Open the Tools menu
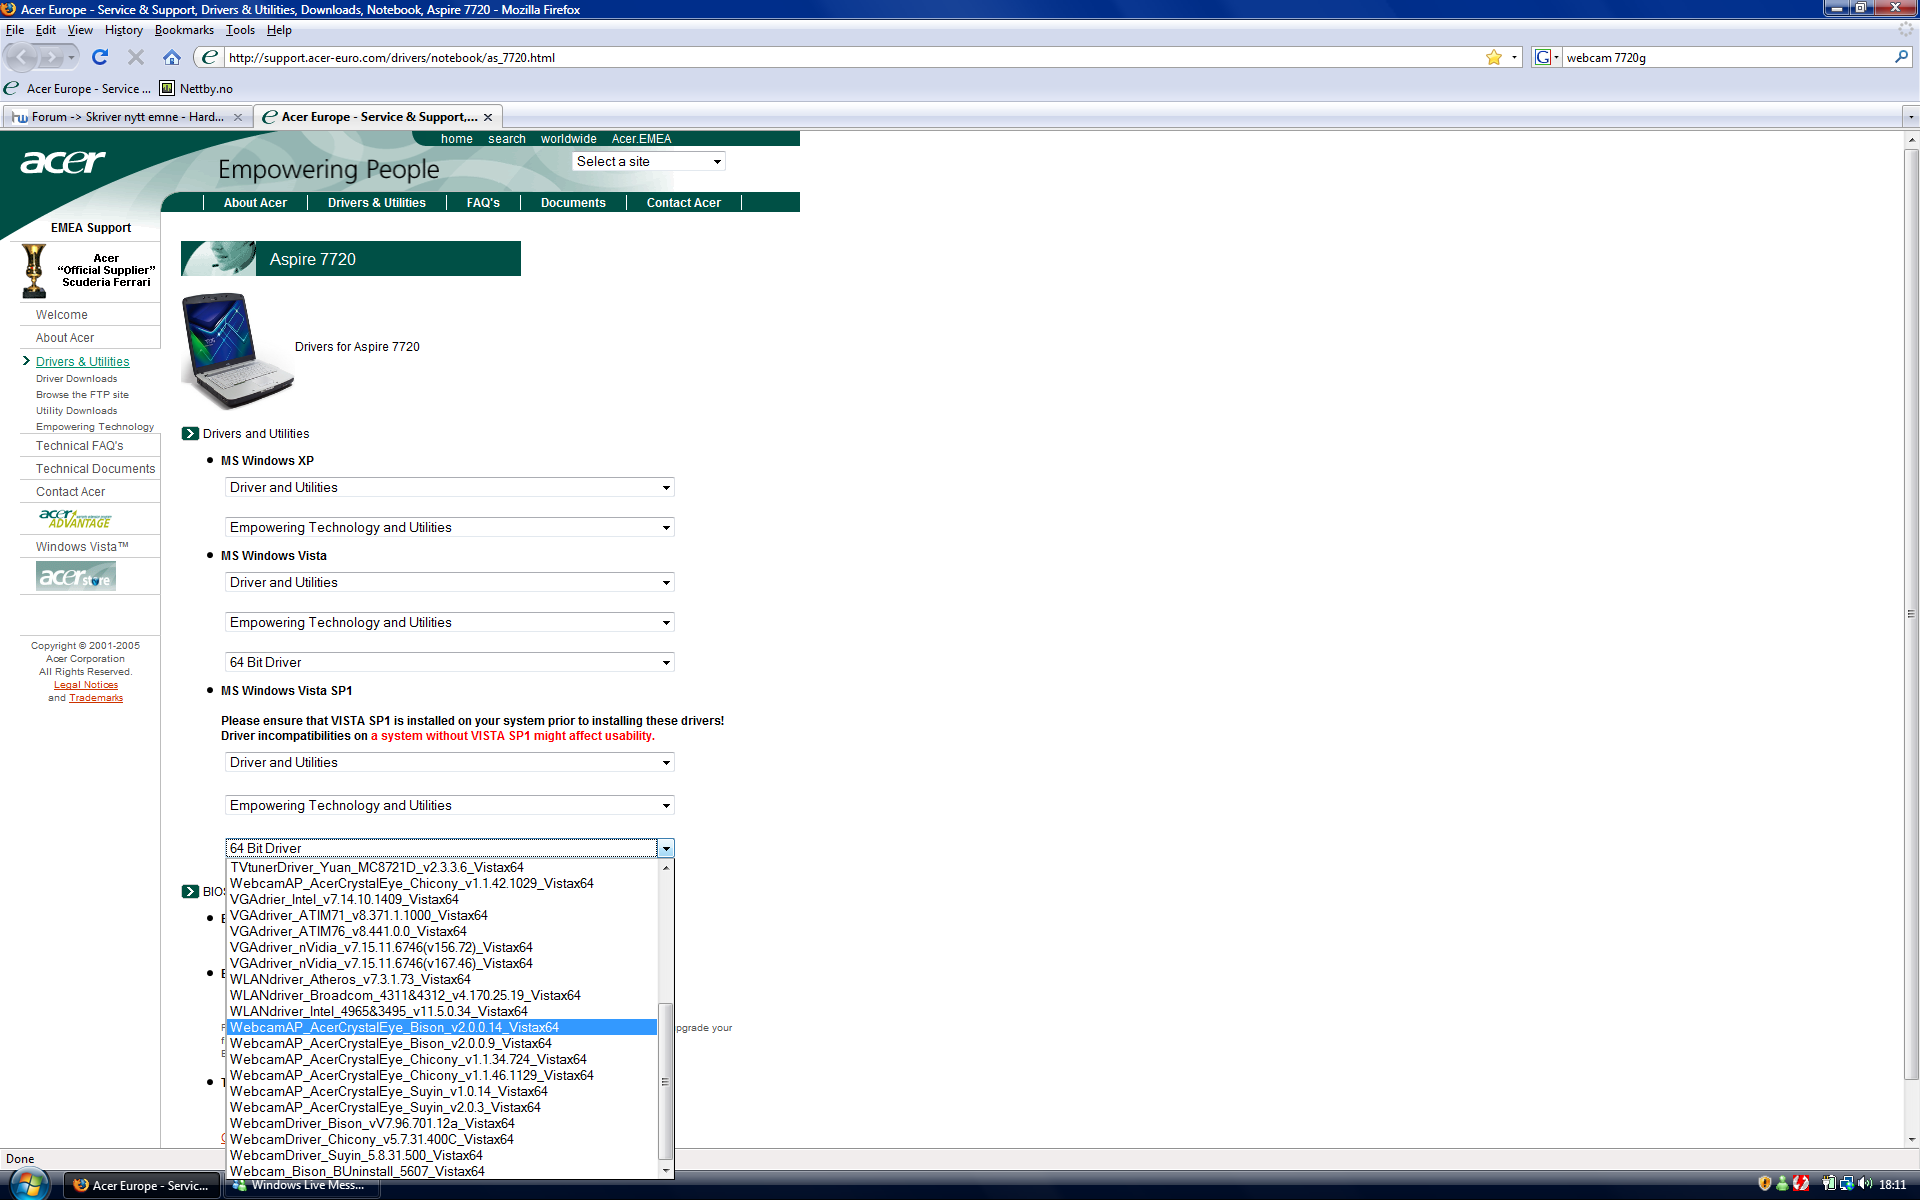Viewport: 1920px width, 1200px height. [240, 30]
